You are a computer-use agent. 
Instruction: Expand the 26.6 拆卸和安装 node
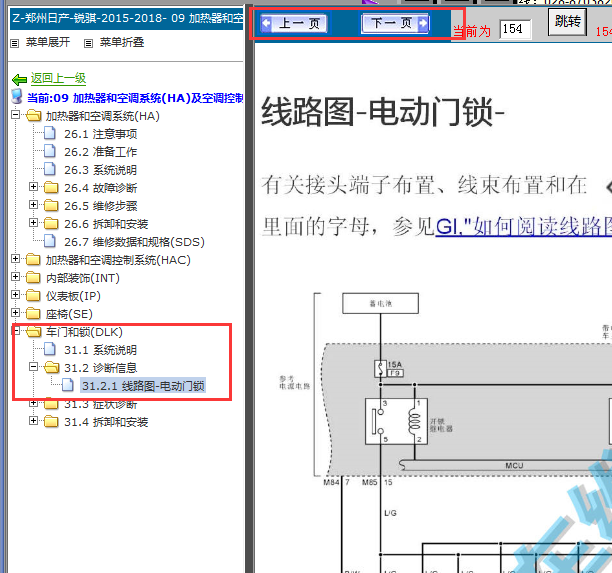click(34, 222)
